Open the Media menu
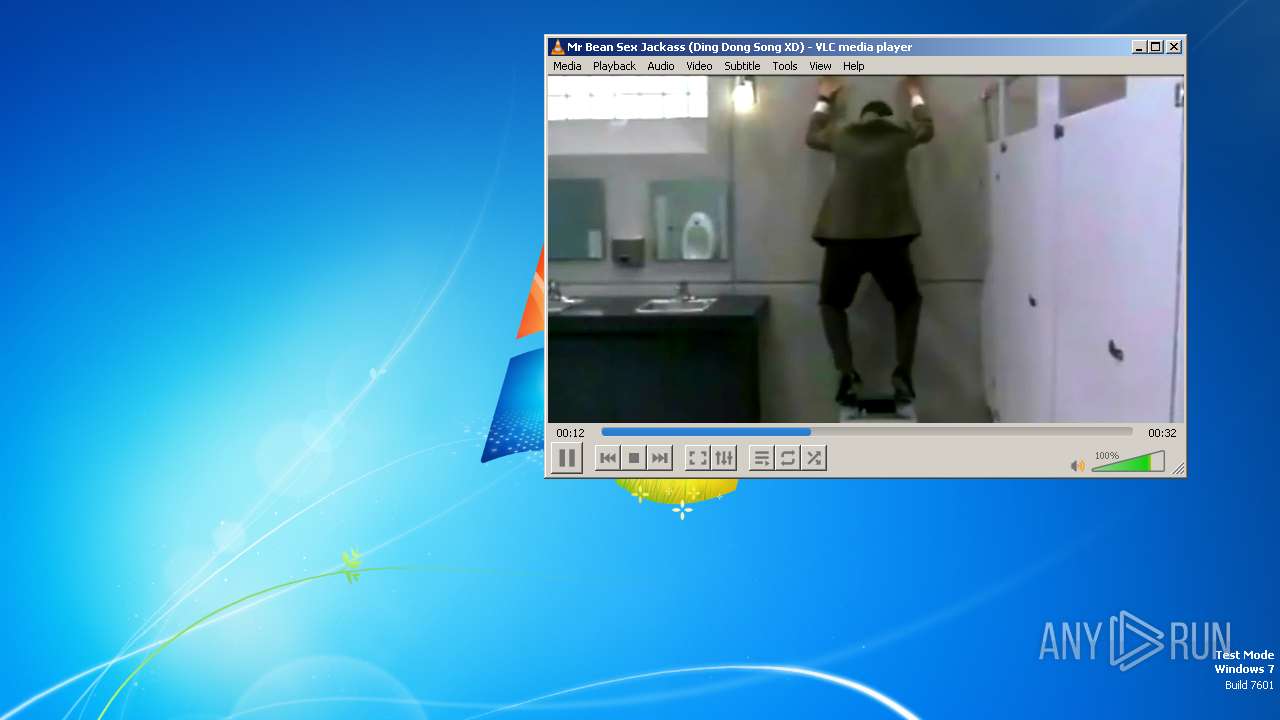Screen dimensions: 1280x720 coord(567,66)
